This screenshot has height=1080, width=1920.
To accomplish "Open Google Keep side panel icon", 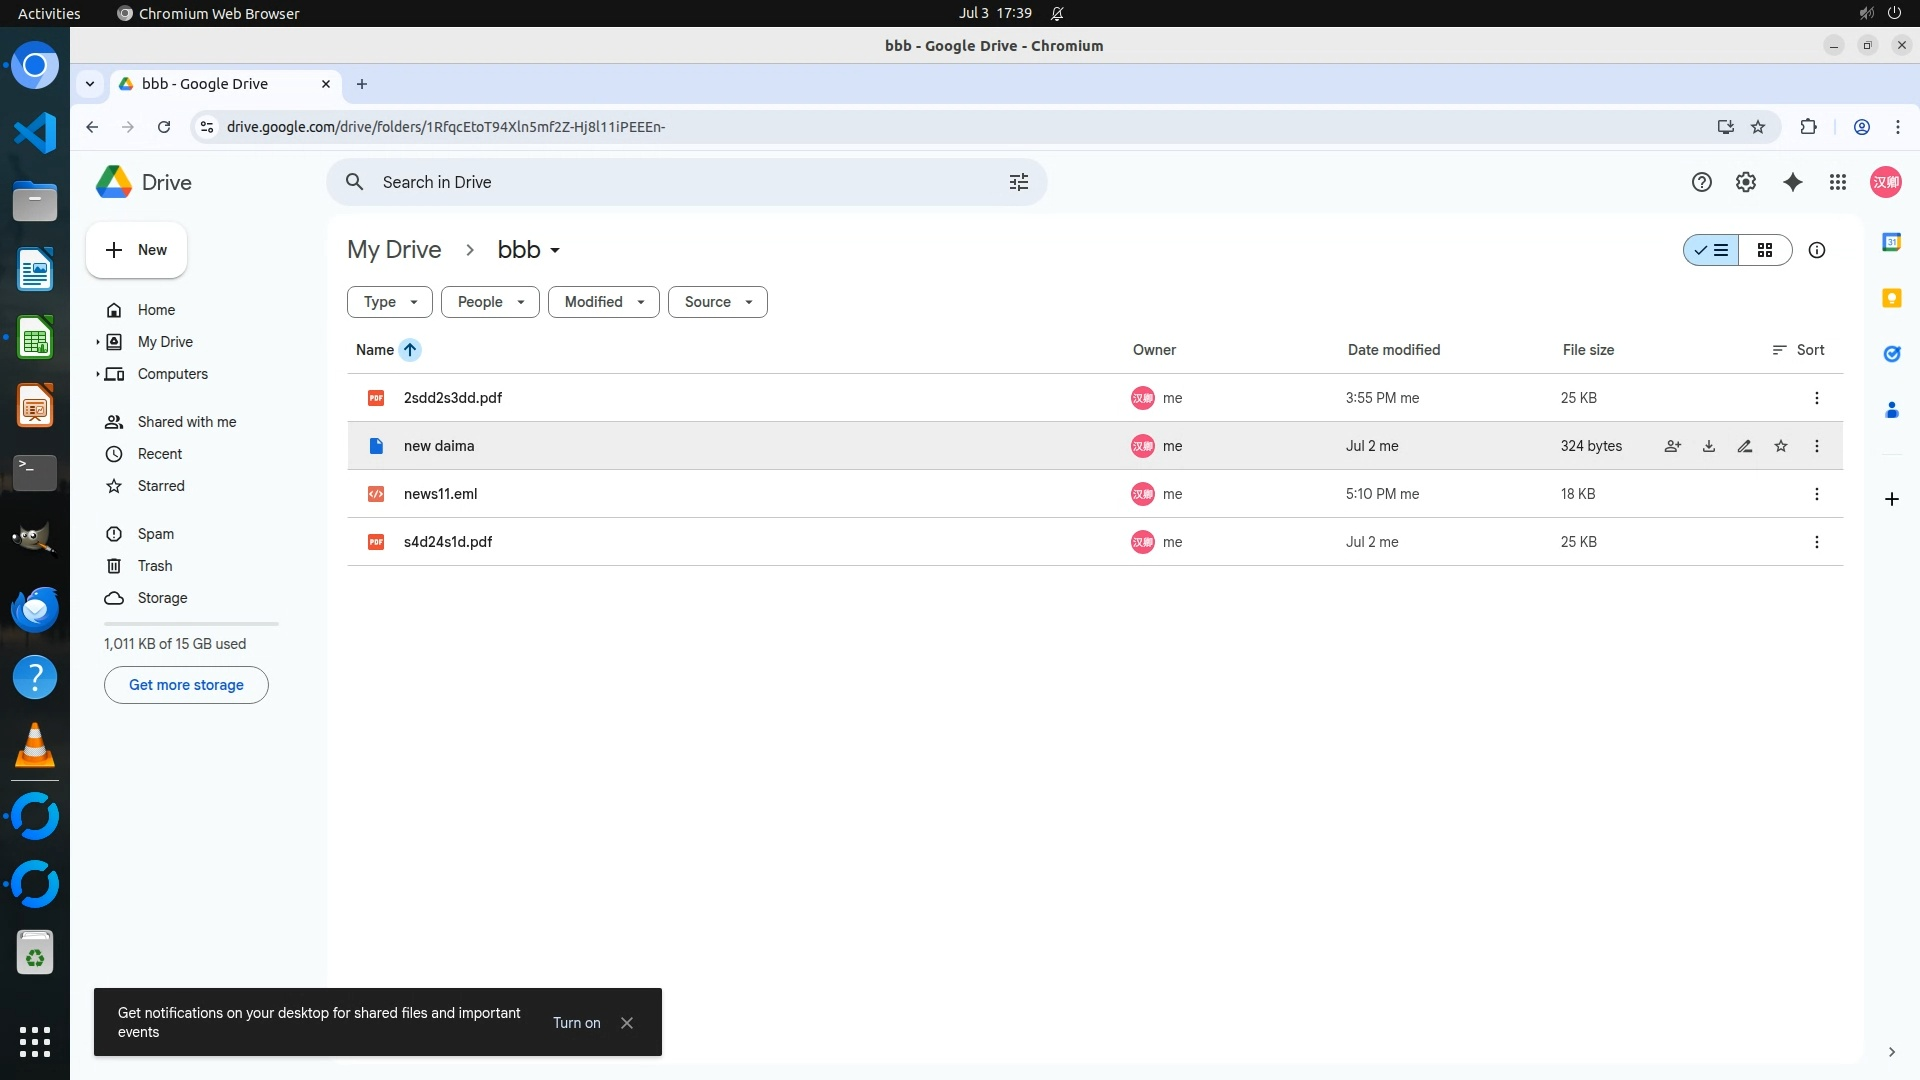I will pos(1891,298).
